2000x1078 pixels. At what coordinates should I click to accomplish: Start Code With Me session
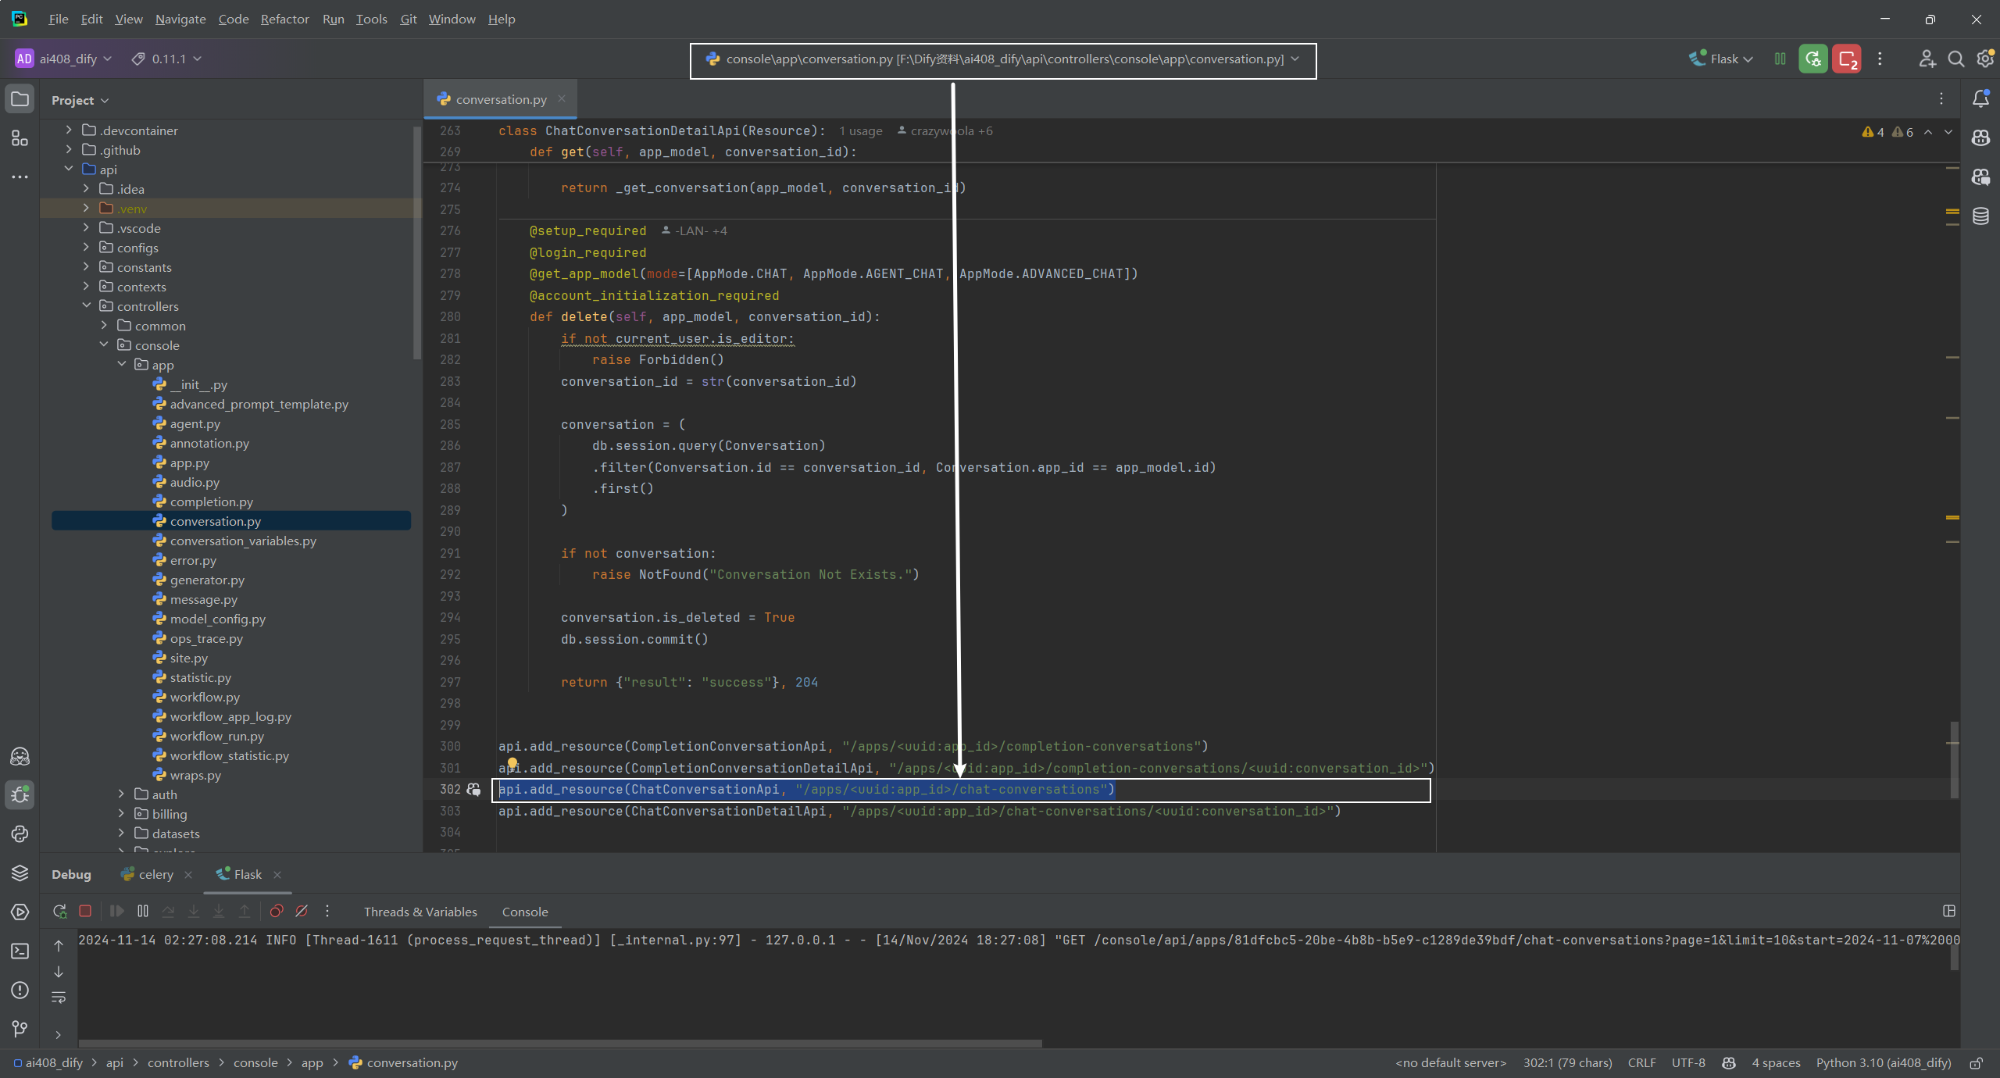point(1927,59)
